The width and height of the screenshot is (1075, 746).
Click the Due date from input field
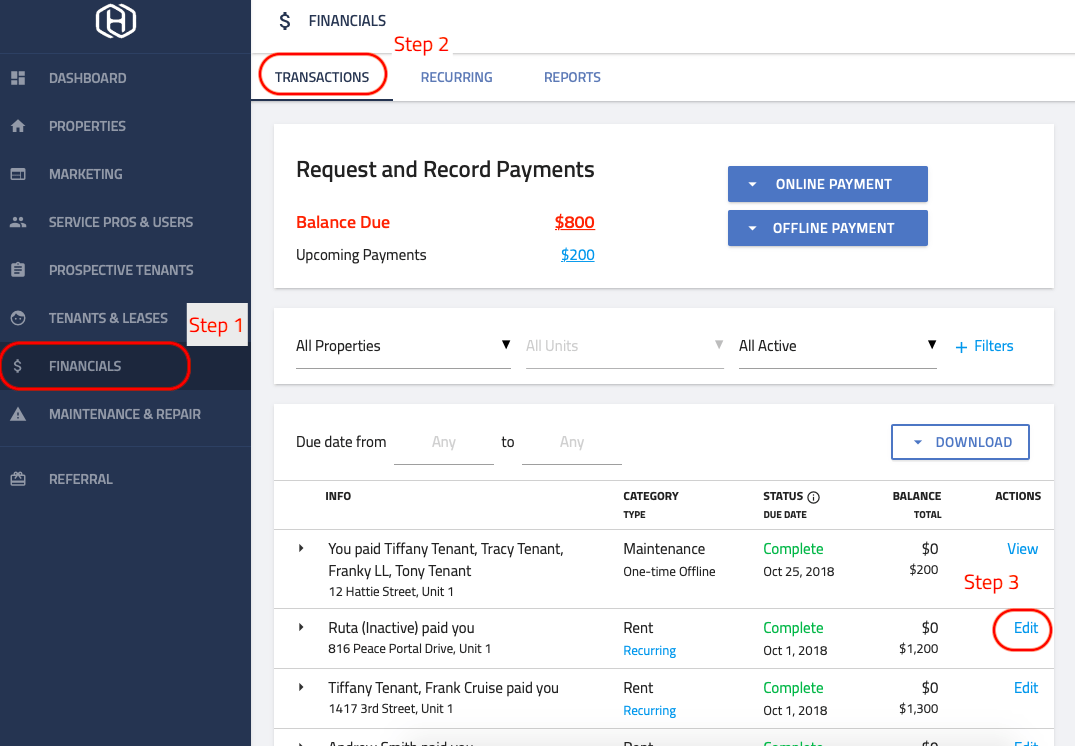444,441
